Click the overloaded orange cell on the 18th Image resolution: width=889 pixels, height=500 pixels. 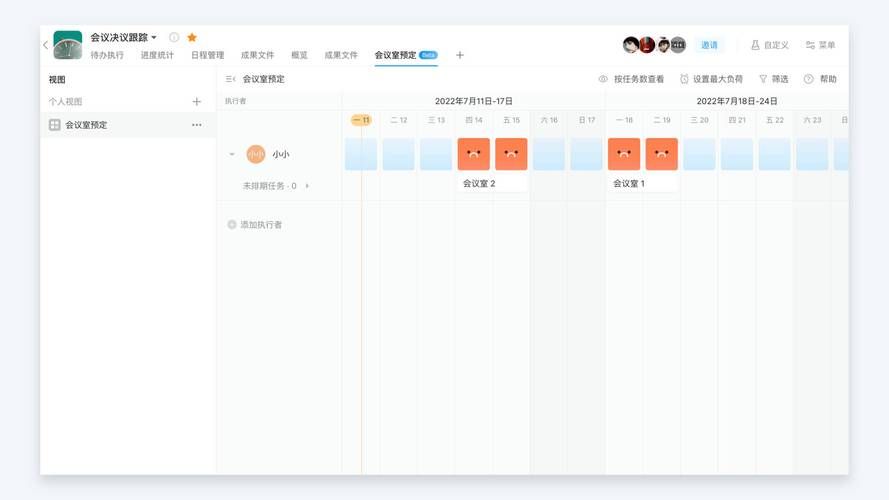tap(624, 154)
